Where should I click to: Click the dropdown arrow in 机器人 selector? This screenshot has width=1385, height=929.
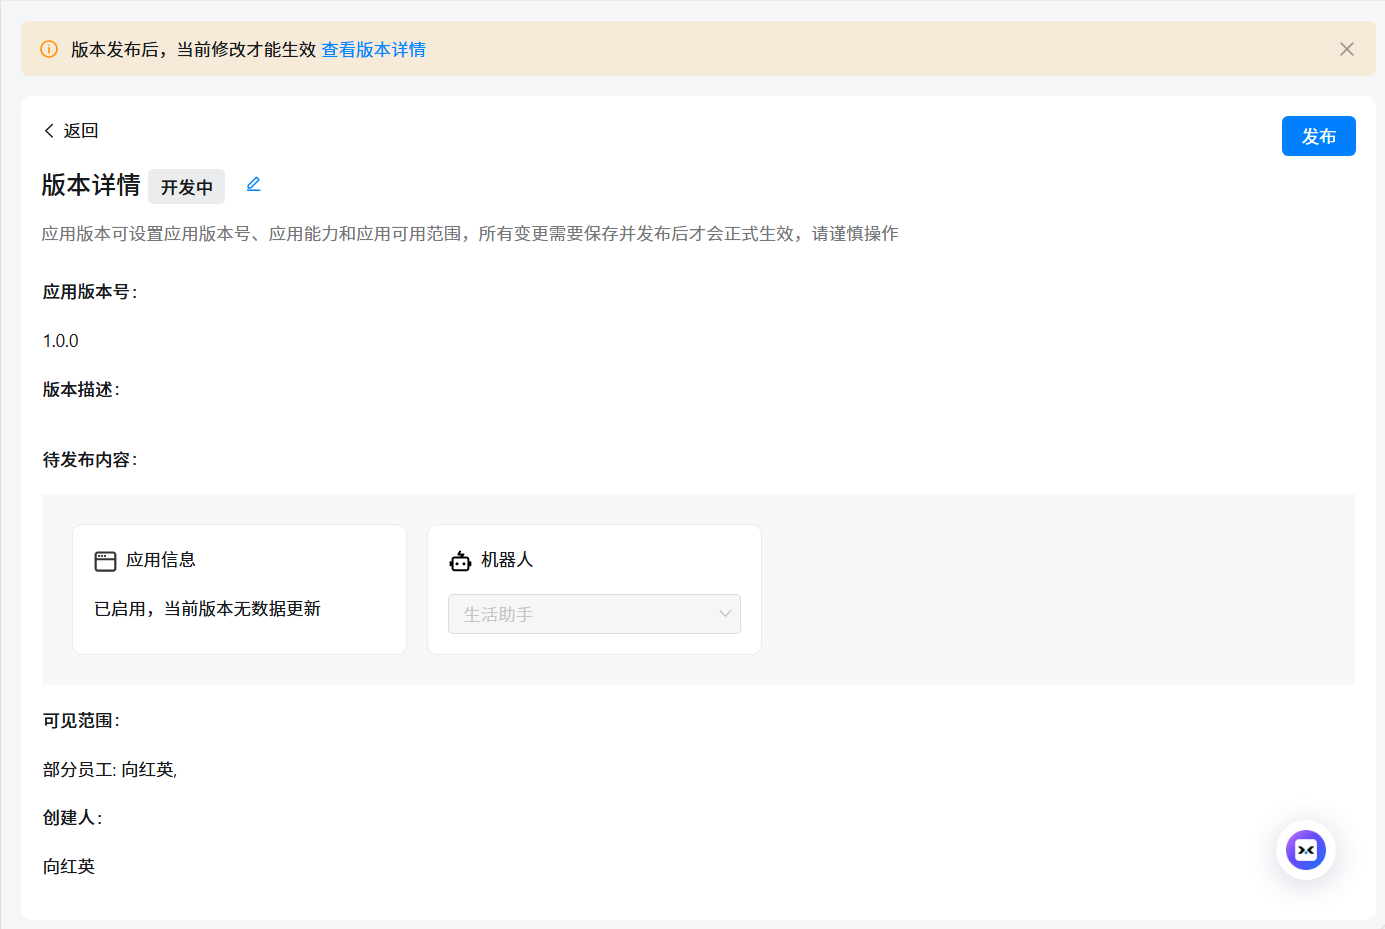pyautogui.click(x=725, y=614)
